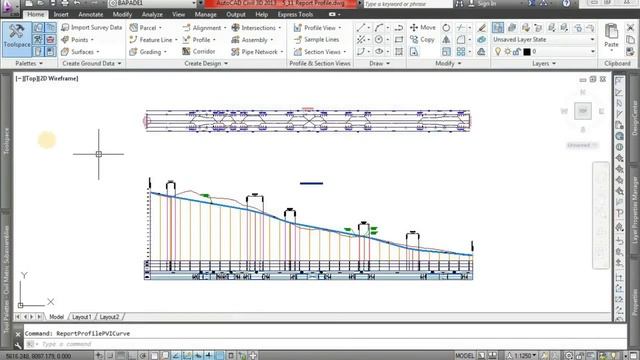Open Layer Properties manager icon

point(498,28)
